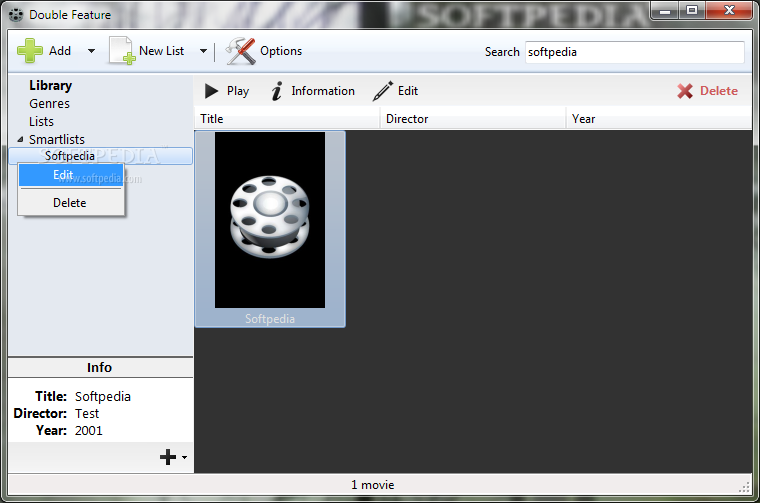Viewport: 760px width, 503px height.
Task: Choose Delete in the context menu
Action: (x=71, y=203)
